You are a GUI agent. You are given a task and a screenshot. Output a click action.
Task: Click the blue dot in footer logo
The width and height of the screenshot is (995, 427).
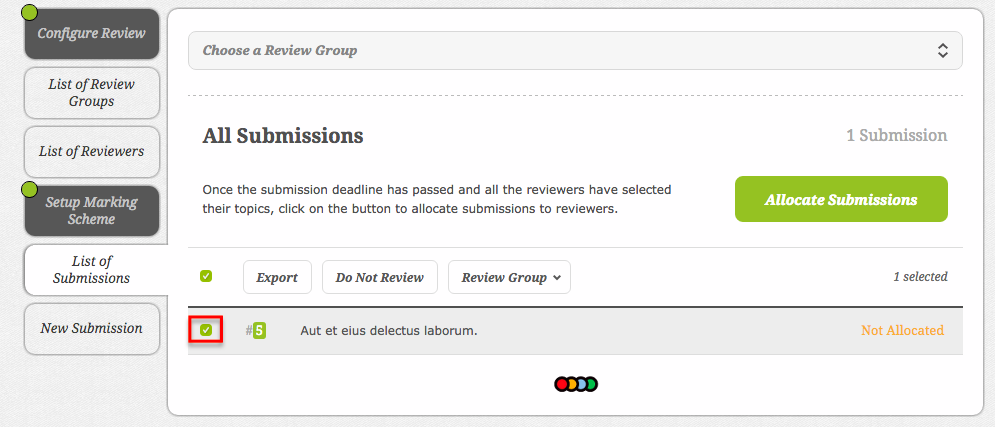(581, 384)
